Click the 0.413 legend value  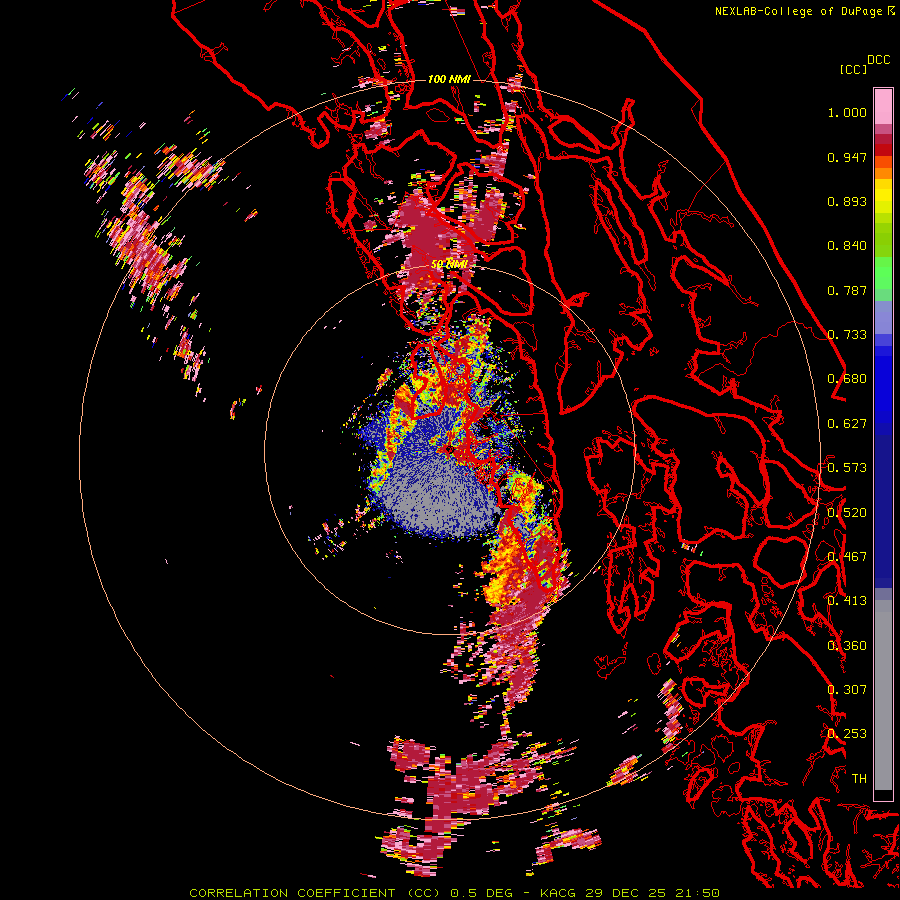click(x=847, y=601)
